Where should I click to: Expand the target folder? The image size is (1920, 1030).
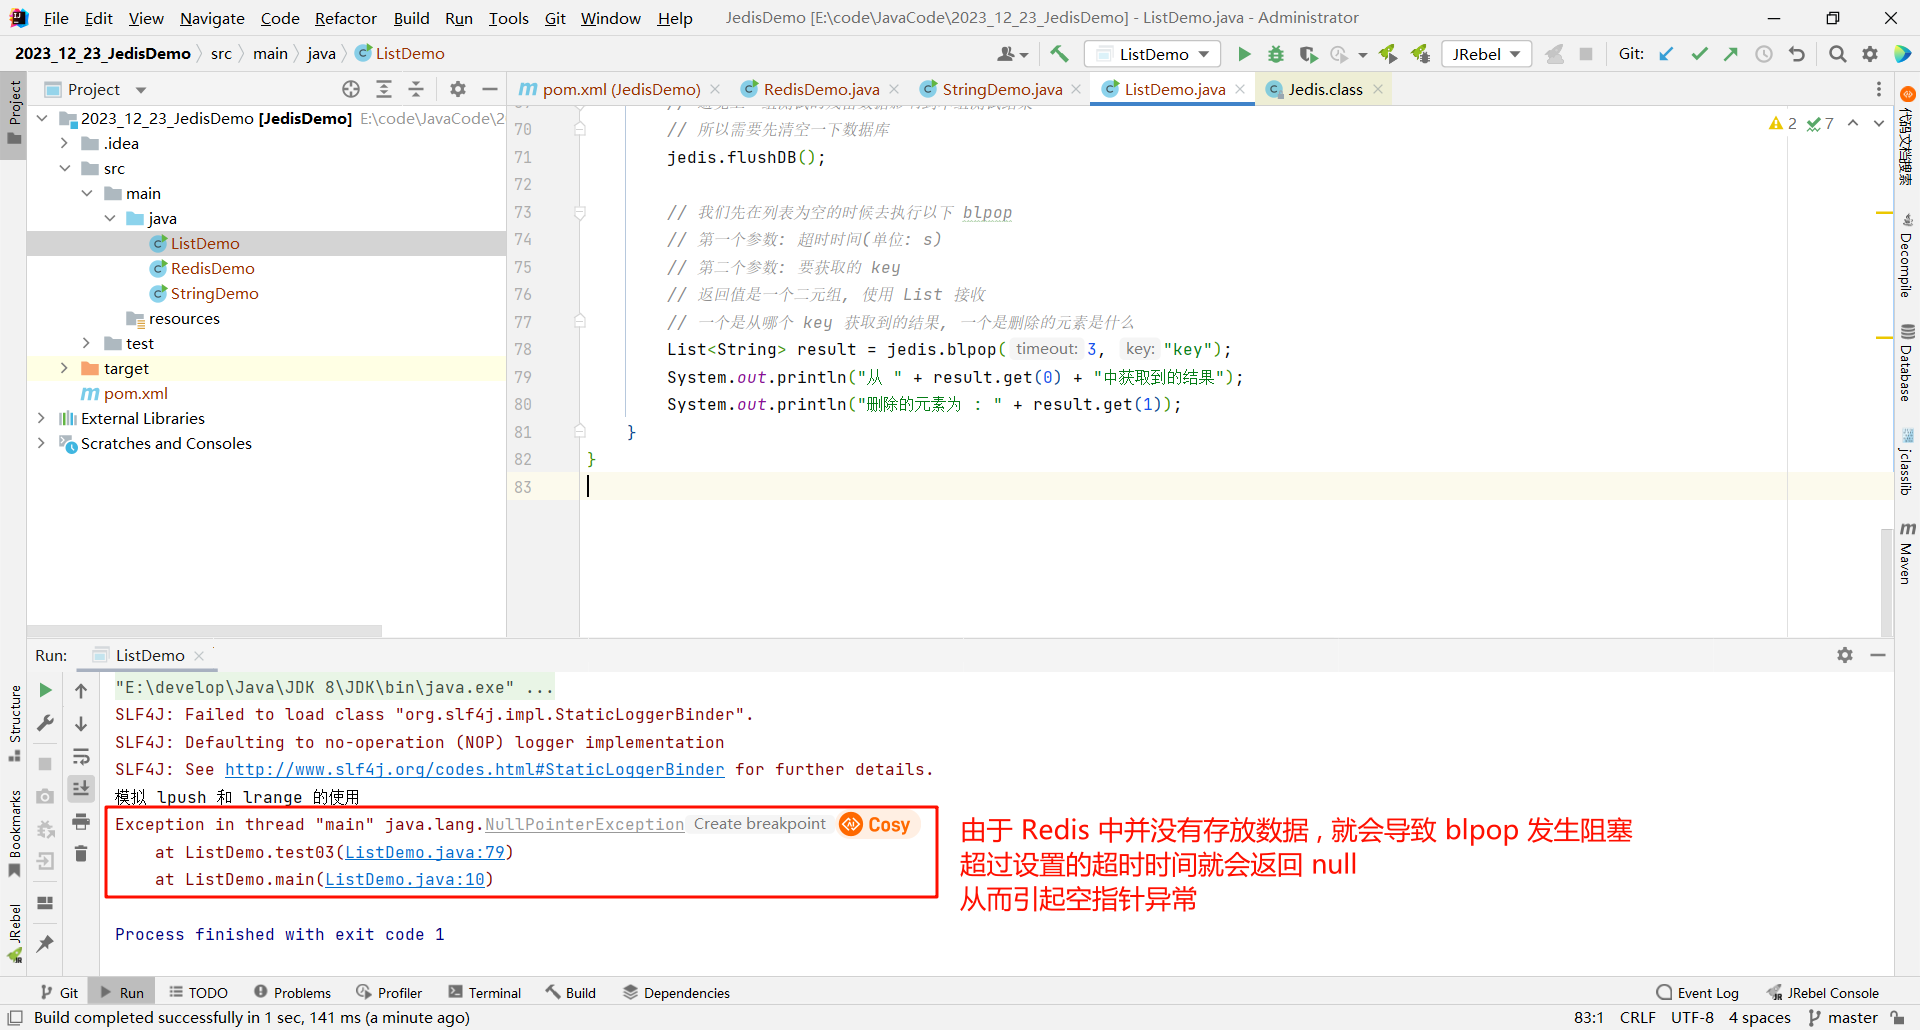(64, 368)
